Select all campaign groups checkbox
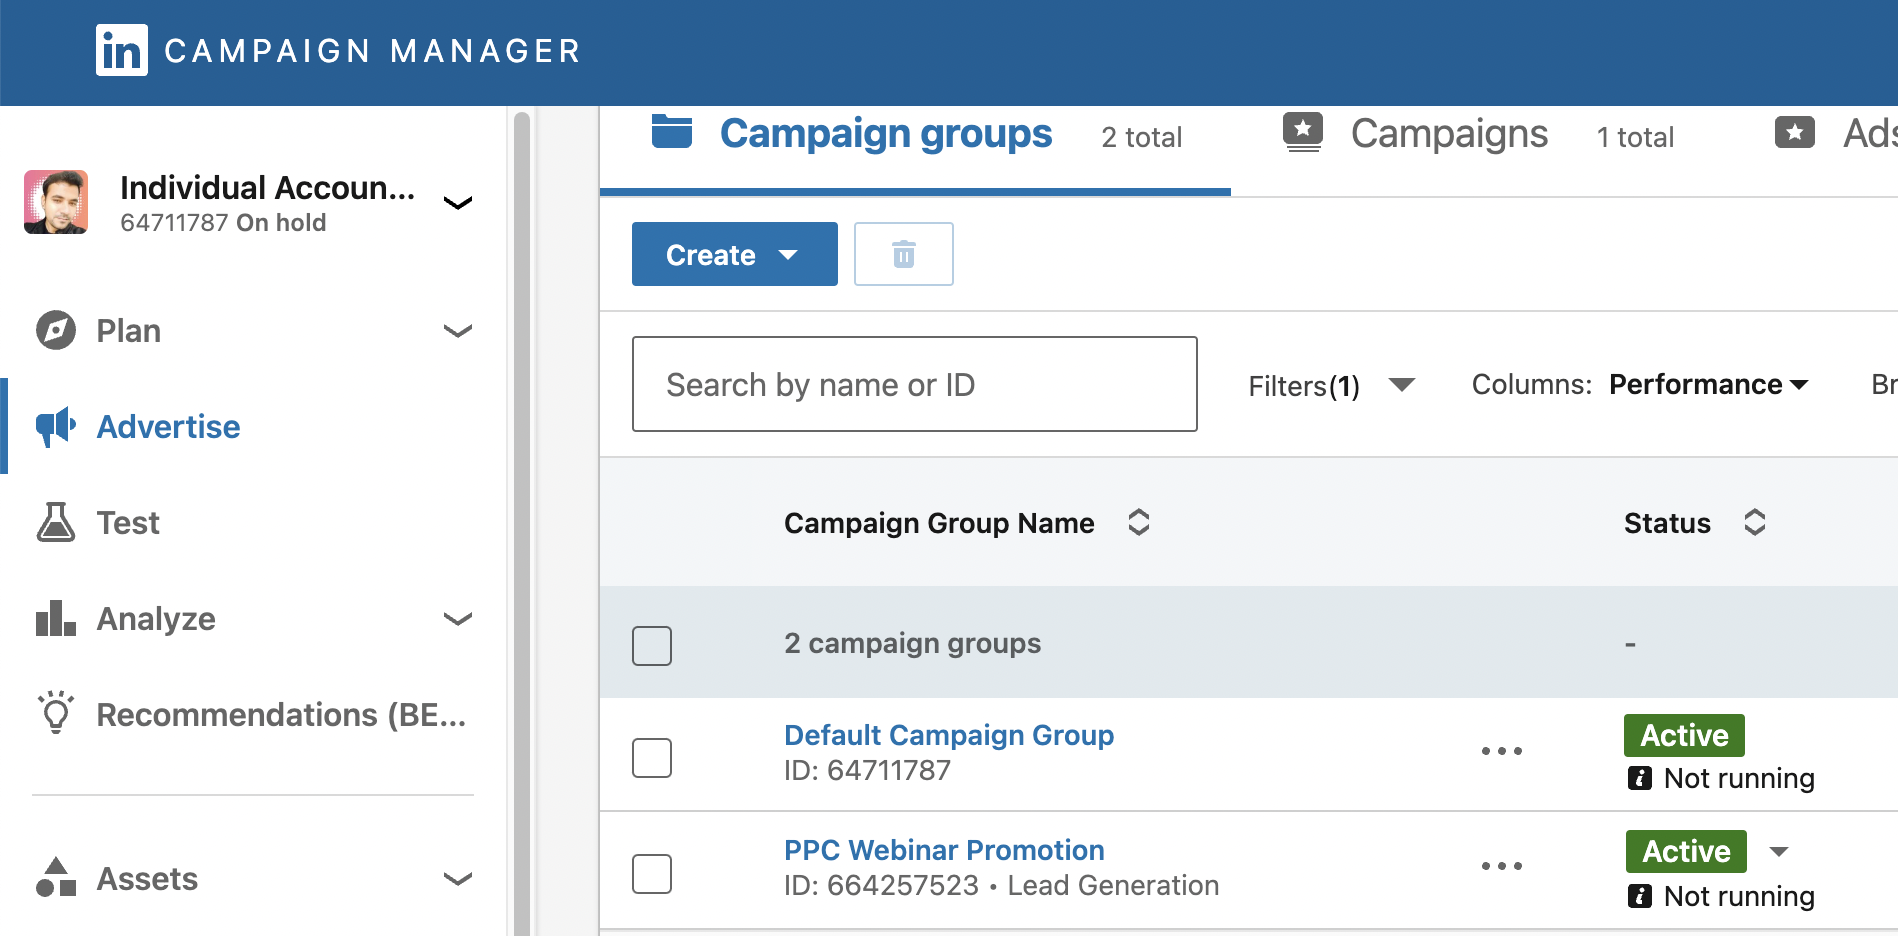Screen dimensions: 1898x936 click(x=652, y=646)
